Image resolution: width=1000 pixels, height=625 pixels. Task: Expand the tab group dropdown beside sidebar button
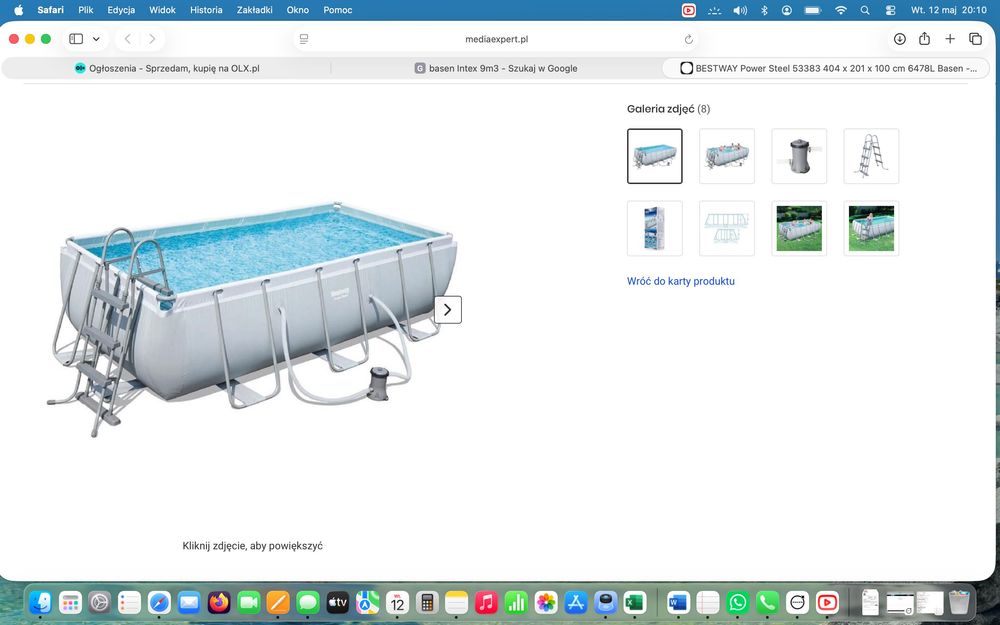click(96, 39)
